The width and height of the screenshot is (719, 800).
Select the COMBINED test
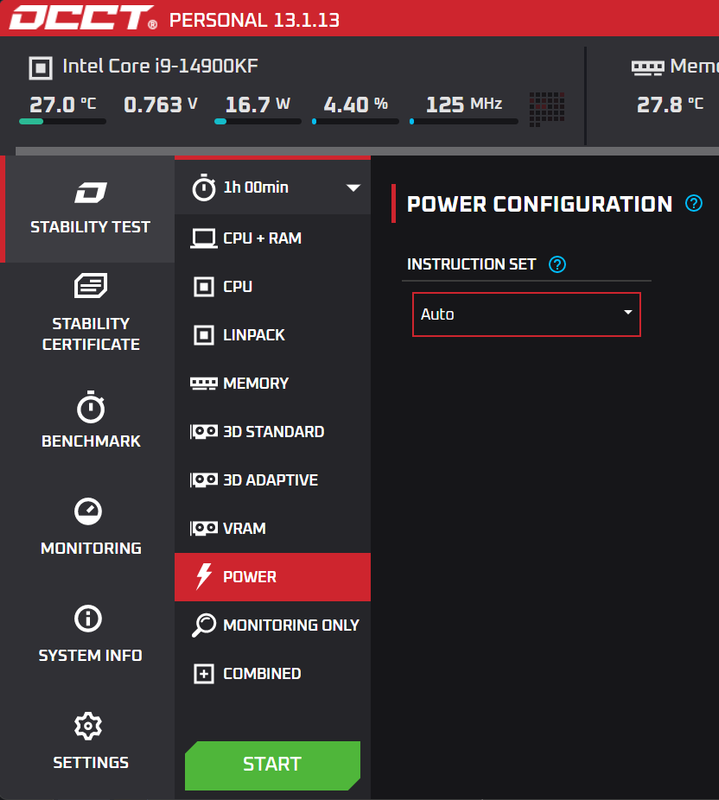pyautogui.click(x=272, y=673)
